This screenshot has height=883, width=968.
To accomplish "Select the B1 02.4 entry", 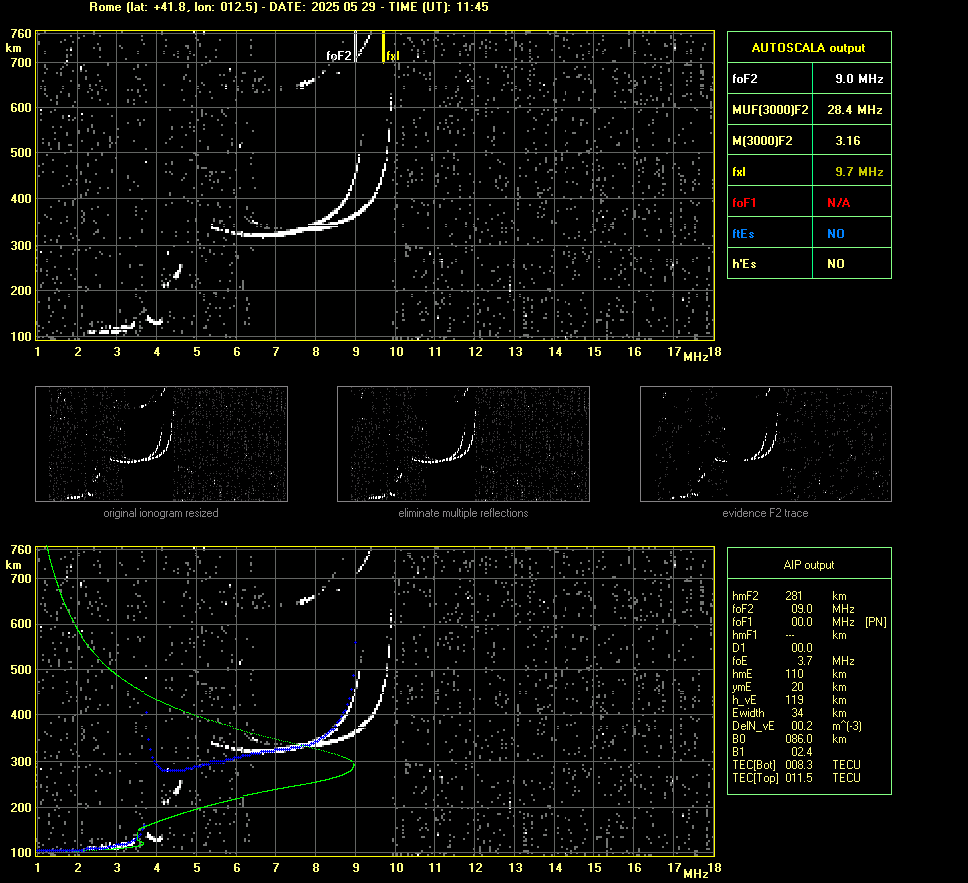I will tap(772, 751).
